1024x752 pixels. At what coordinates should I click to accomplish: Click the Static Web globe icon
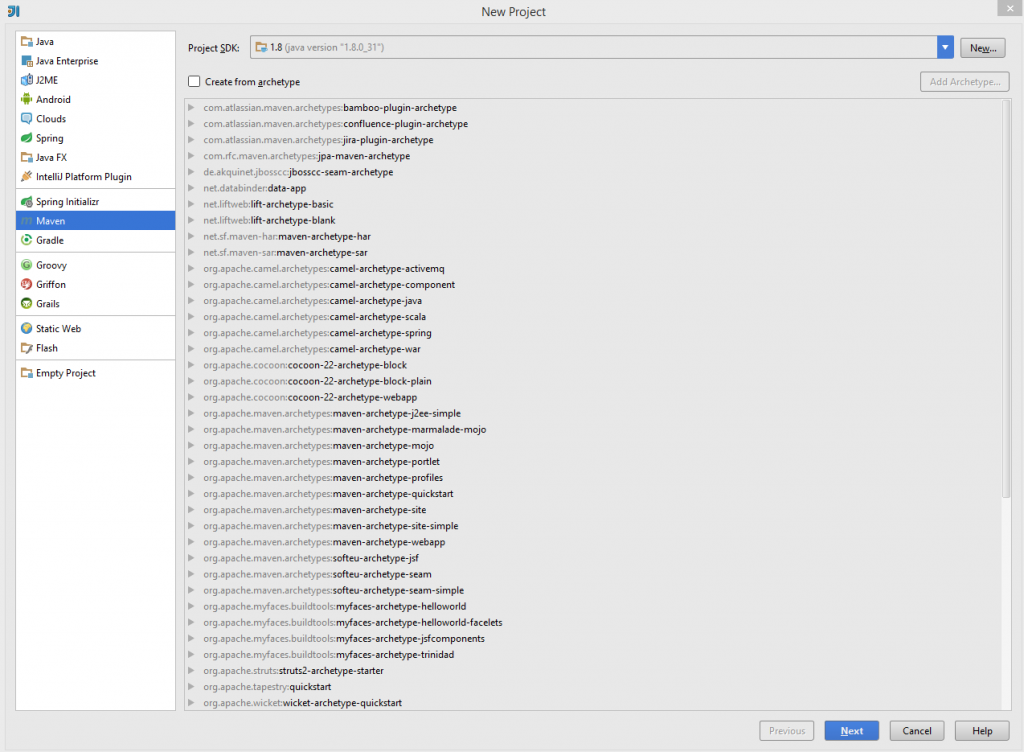pyautogui.click(x=27, y=328)
